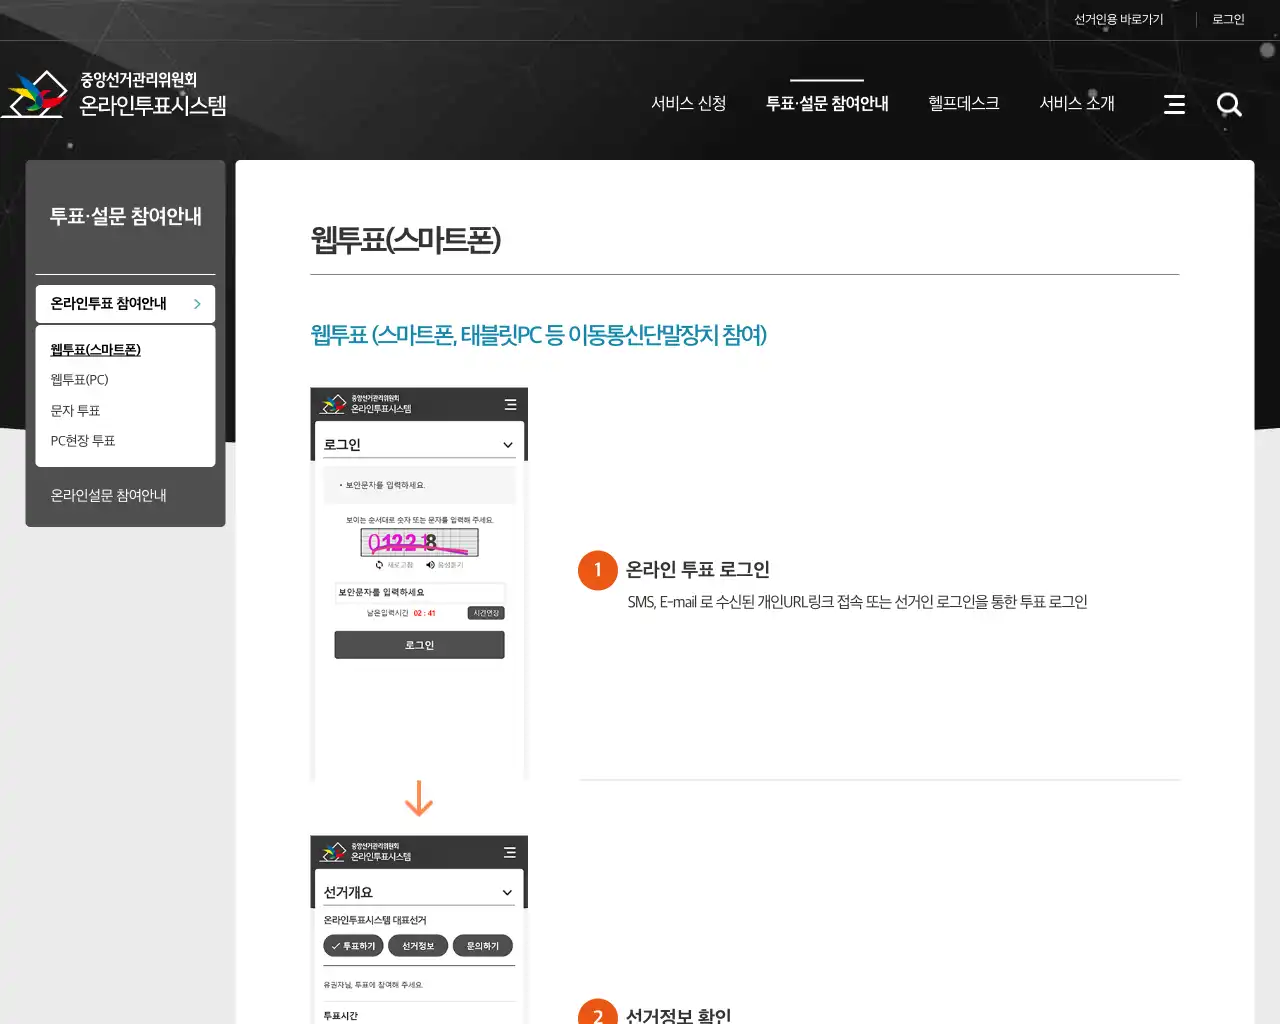Select 서비스 신청 from the top navigation
Screen dimensions: 1280x1024
pos(689,103)
